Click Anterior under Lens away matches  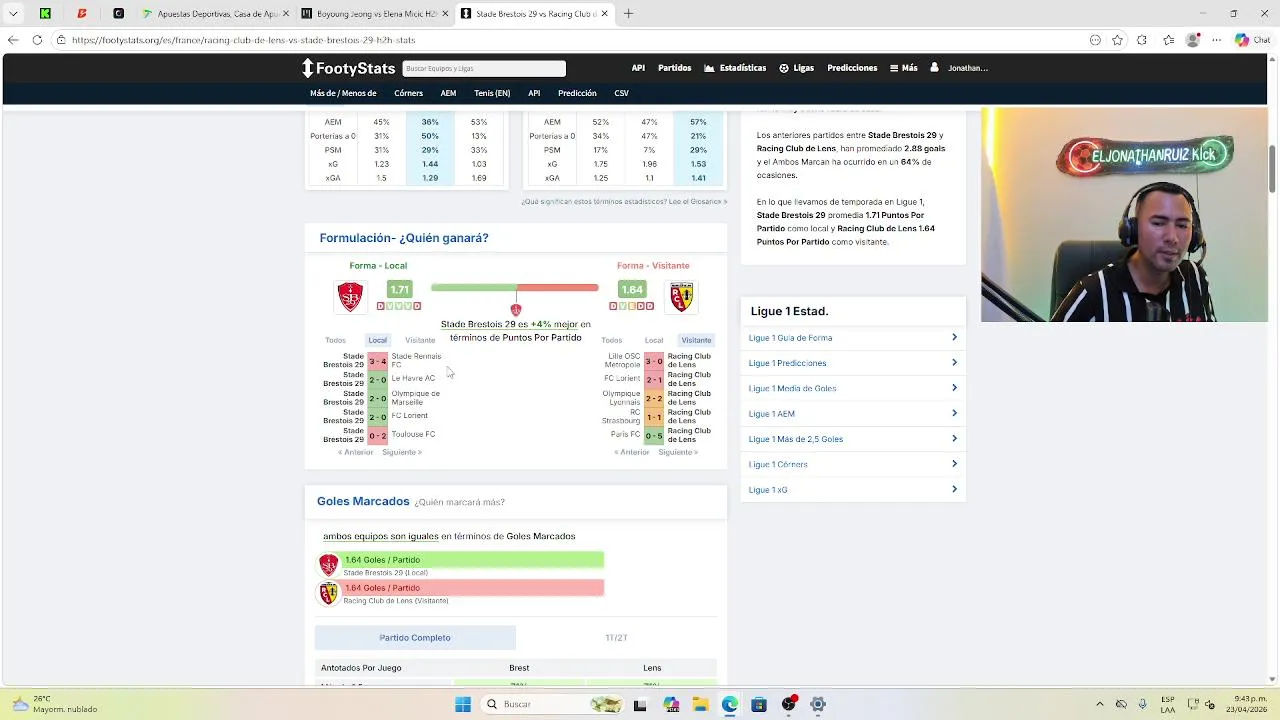[x=632, y=452]
